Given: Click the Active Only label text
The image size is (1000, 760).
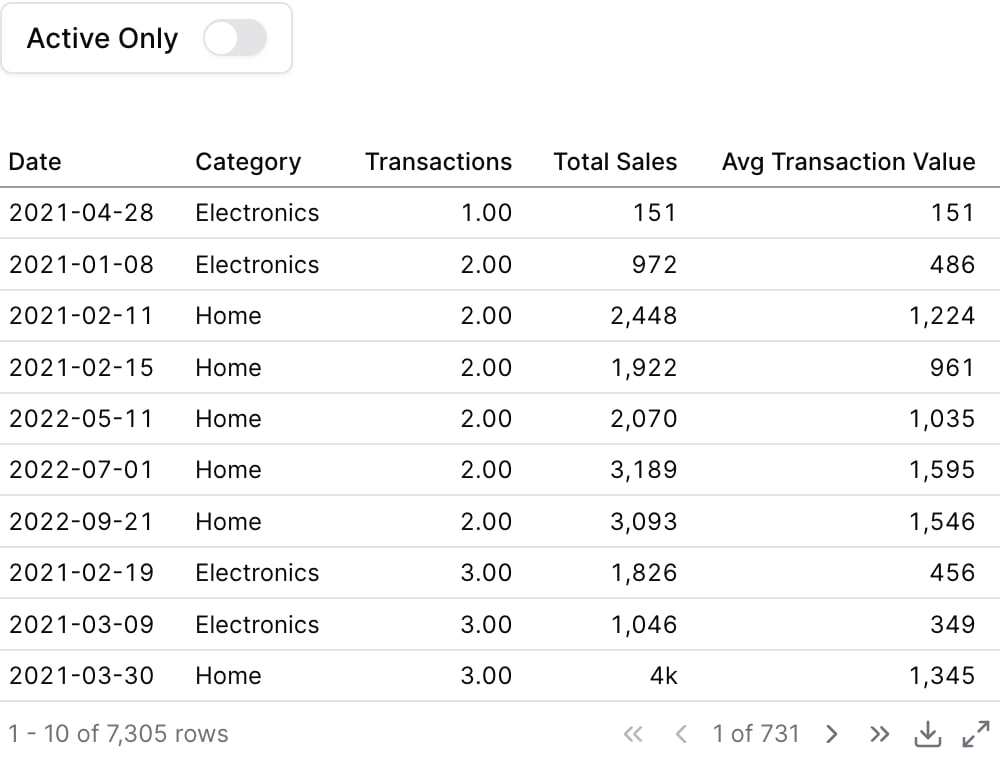Looking at the screenshot, I should click(102, 38).
